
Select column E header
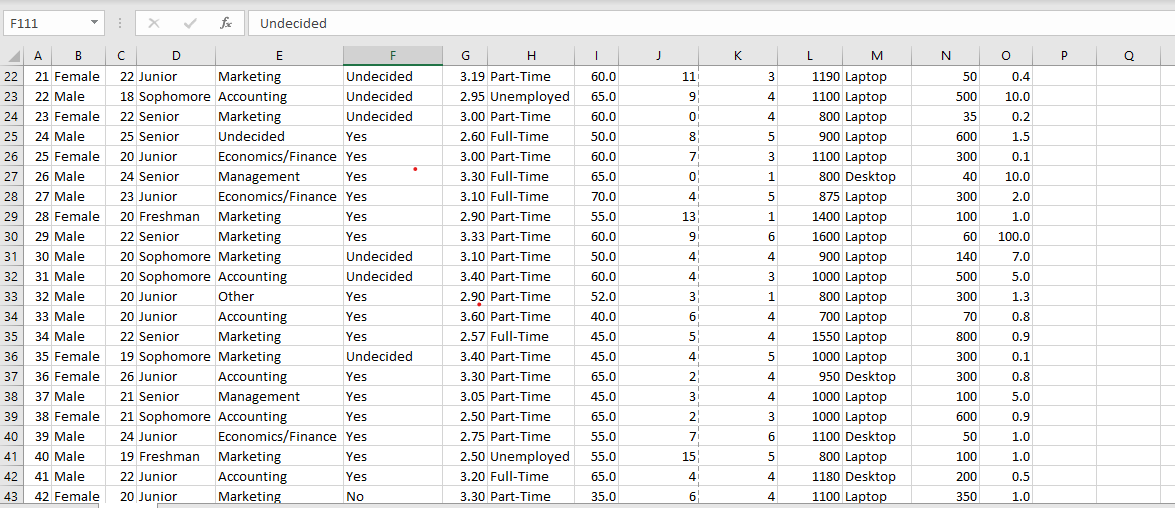point(280,55)
